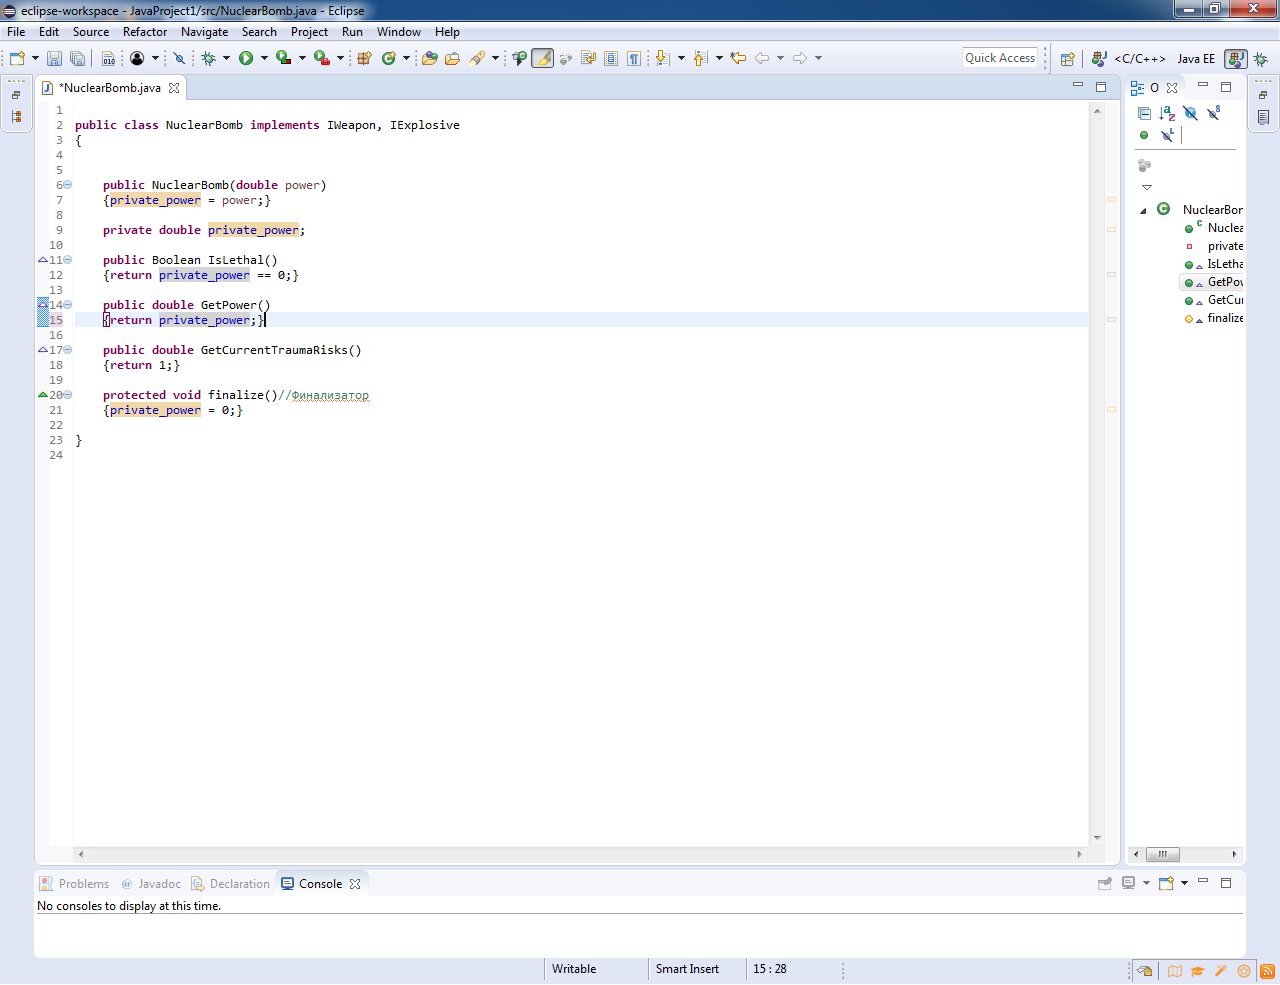Maximize the editor area
The height and width of the screenshot is (985, 1280).
click(1101, 87)
